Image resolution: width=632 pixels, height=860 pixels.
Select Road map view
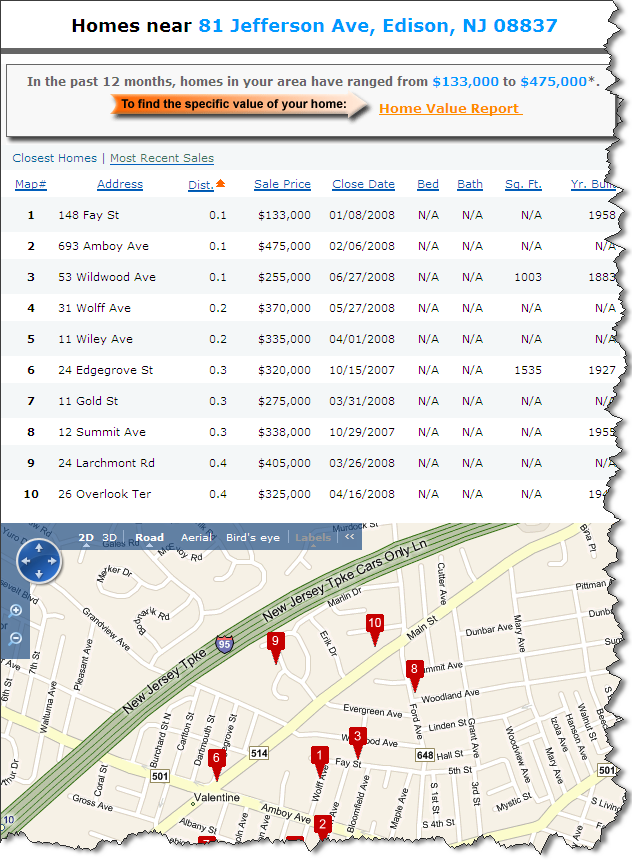click(150, 538)
